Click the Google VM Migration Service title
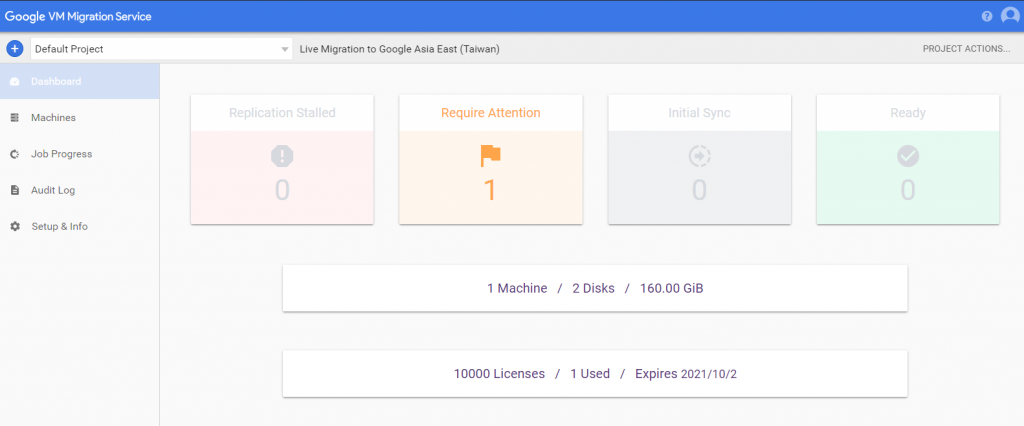The image size is (1024, 426). point(78,16)
